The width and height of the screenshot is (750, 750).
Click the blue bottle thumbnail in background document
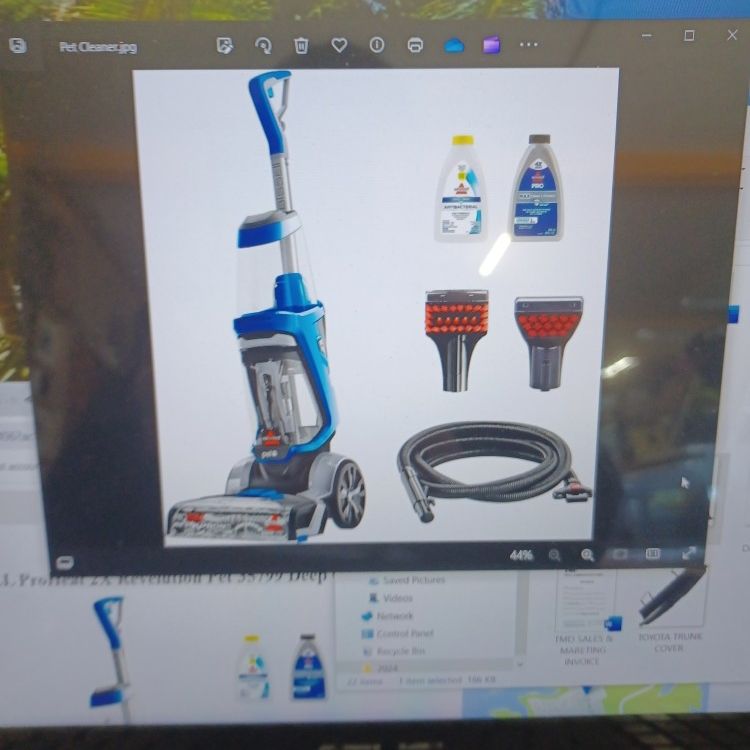point(309,666)
